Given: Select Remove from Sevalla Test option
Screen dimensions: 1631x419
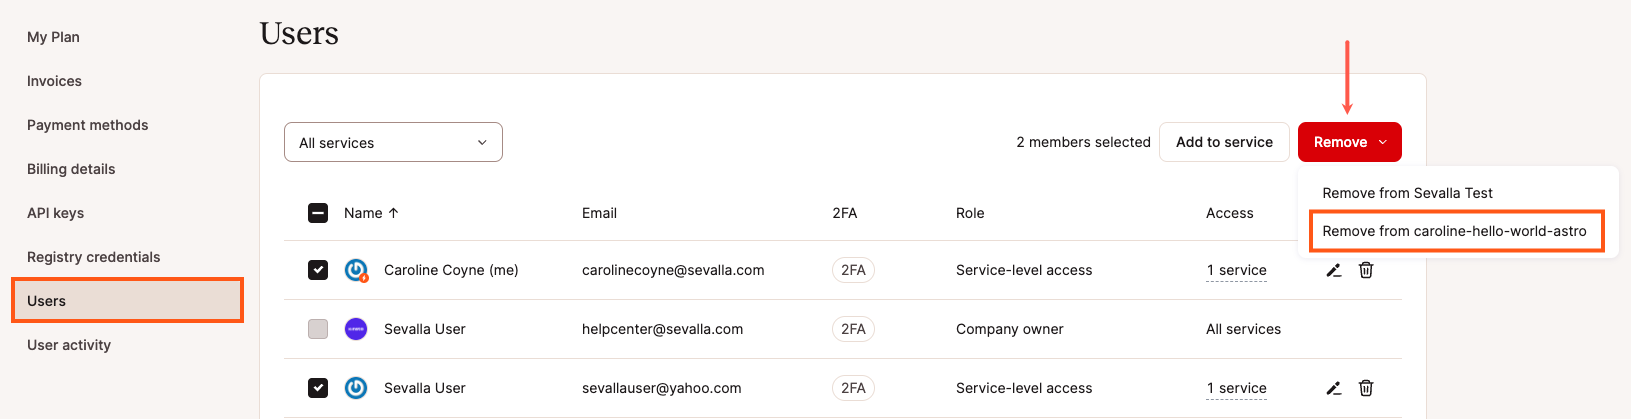Looking at the screenshot, I should click(1407, 193).
